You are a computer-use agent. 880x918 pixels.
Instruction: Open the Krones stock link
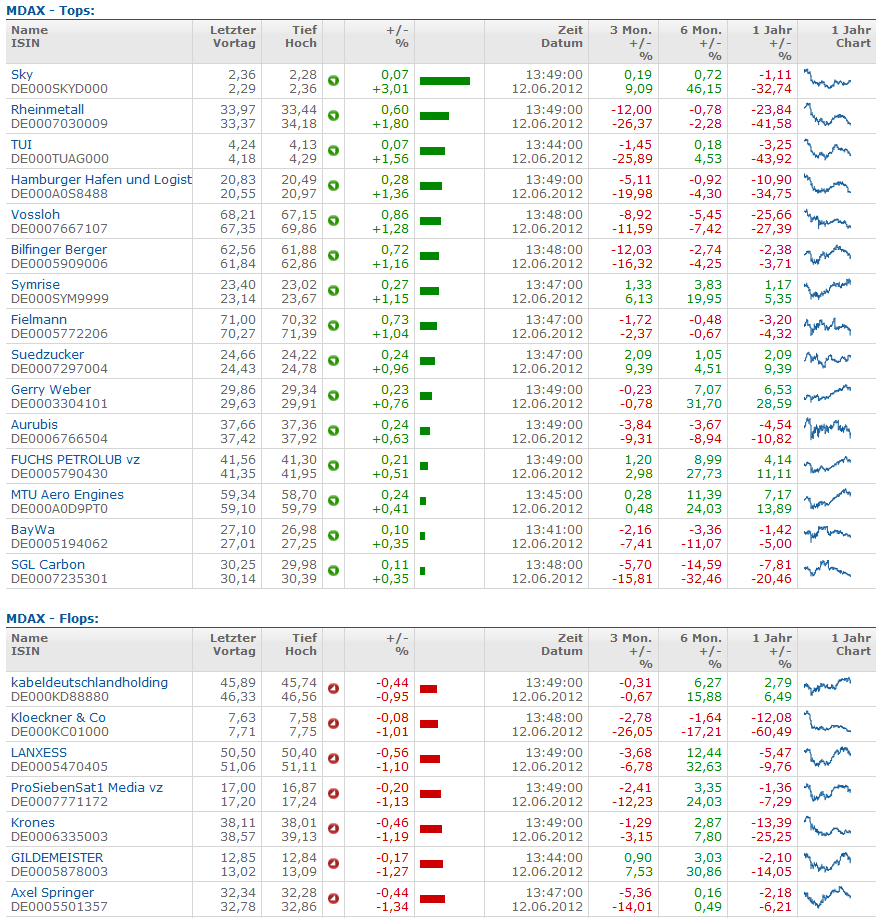point(33,823)
